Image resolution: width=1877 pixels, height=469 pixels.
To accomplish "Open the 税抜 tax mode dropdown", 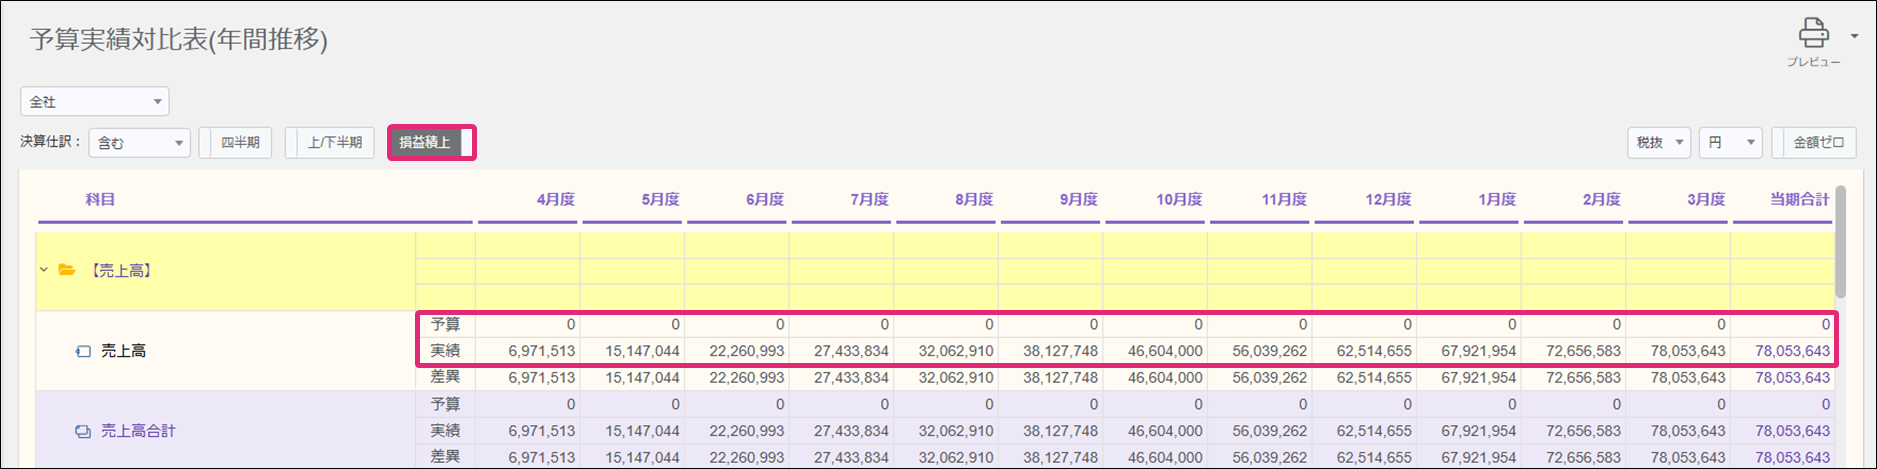I will [1658, 142].
